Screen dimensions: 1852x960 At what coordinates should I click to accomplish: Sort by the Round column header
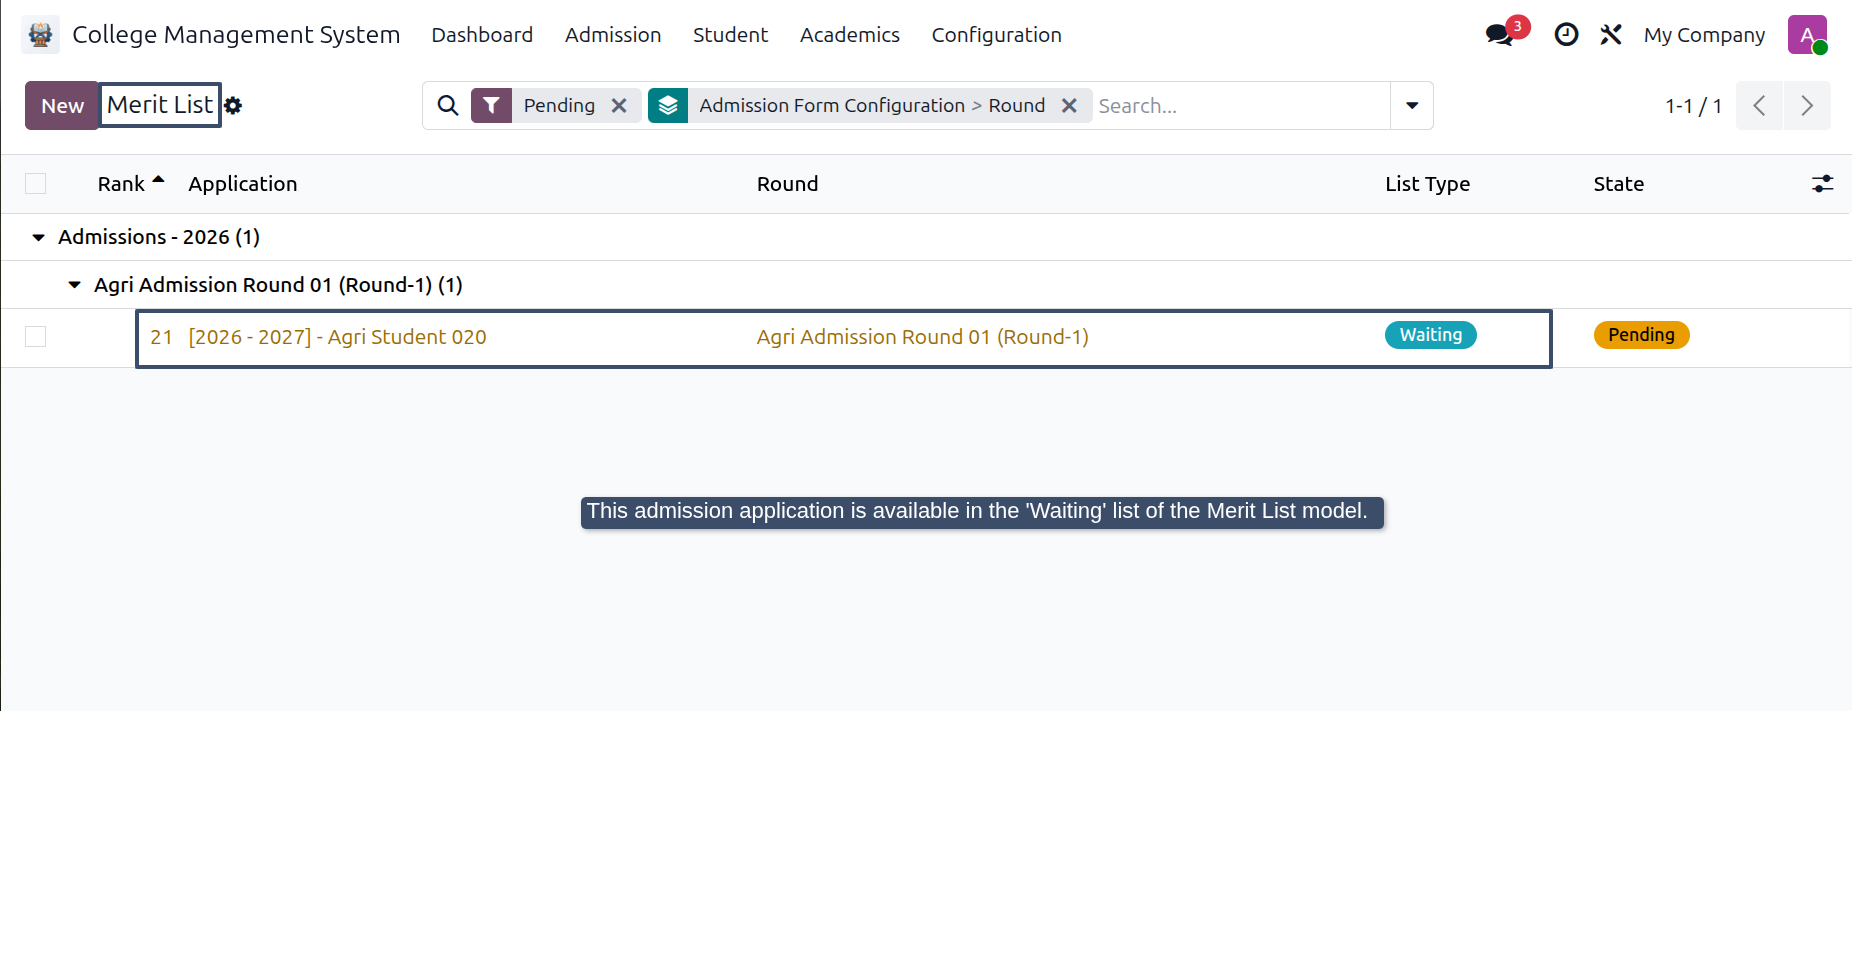point(787,184)
